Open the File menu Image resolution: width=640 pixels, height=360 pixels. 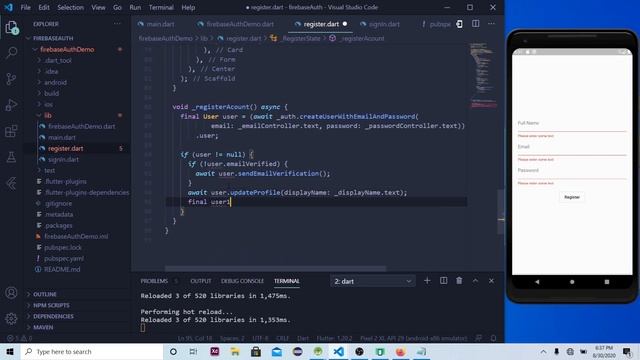pos(25,7)
